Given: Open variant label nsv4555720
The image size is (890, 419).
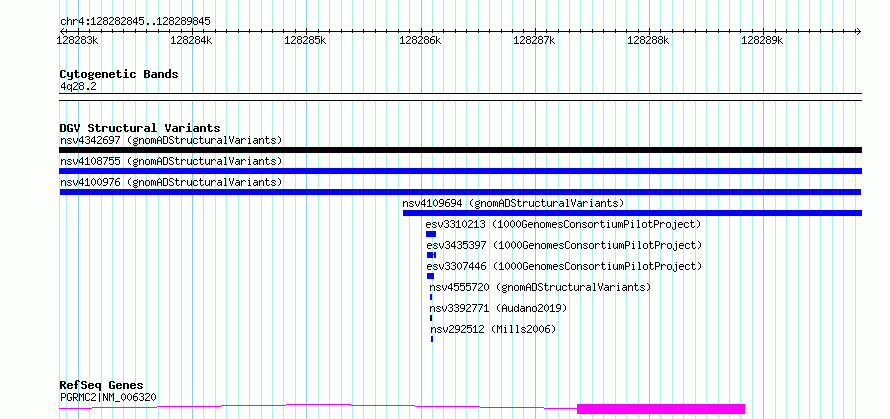Looking at the screenshot, I should [x=540, y=287].
